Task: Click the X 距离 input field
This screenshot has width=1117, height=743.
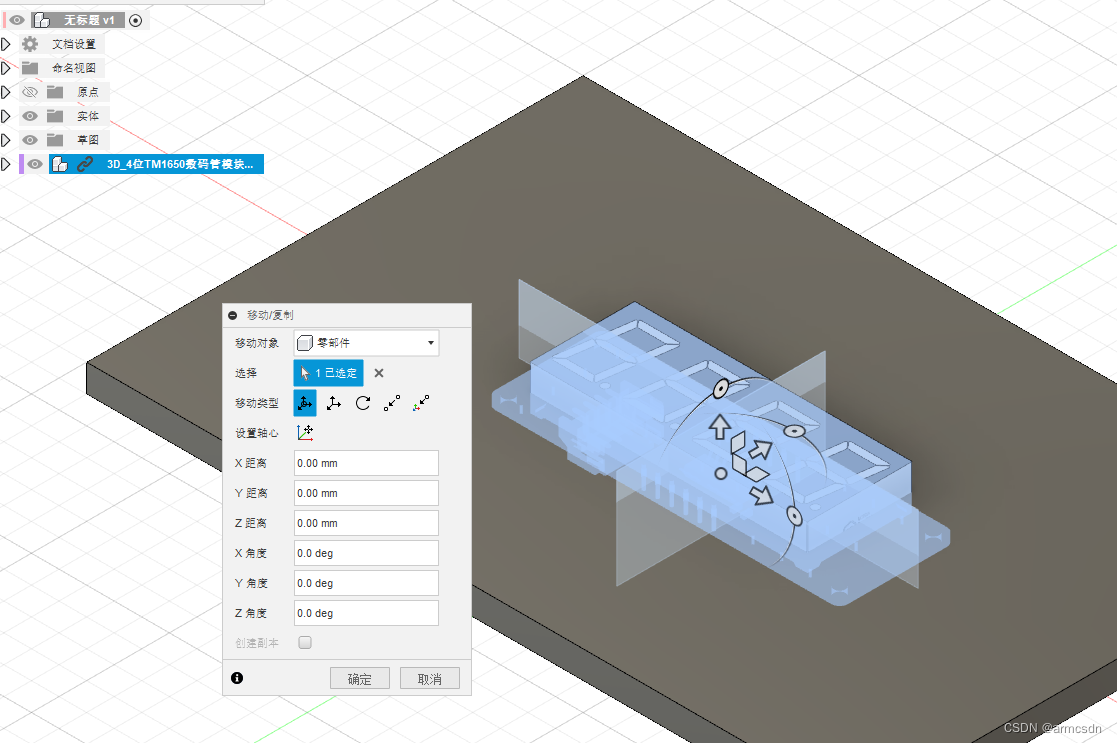Action: pyautogui.click(x=366, y=463)
